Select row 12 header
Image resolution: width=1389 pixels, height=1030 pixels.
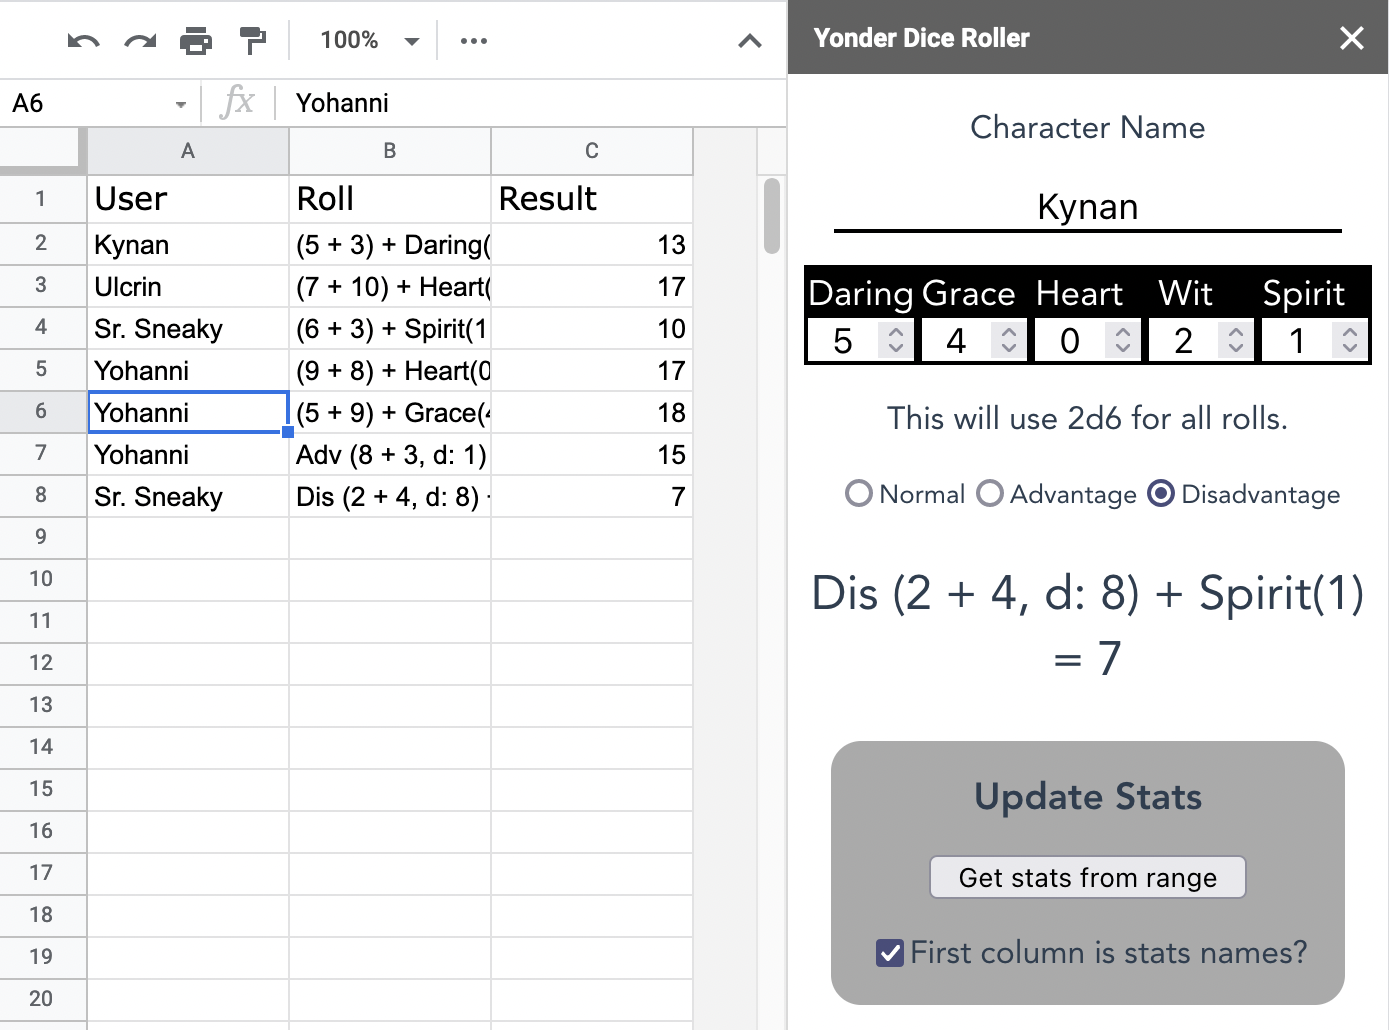43,664
